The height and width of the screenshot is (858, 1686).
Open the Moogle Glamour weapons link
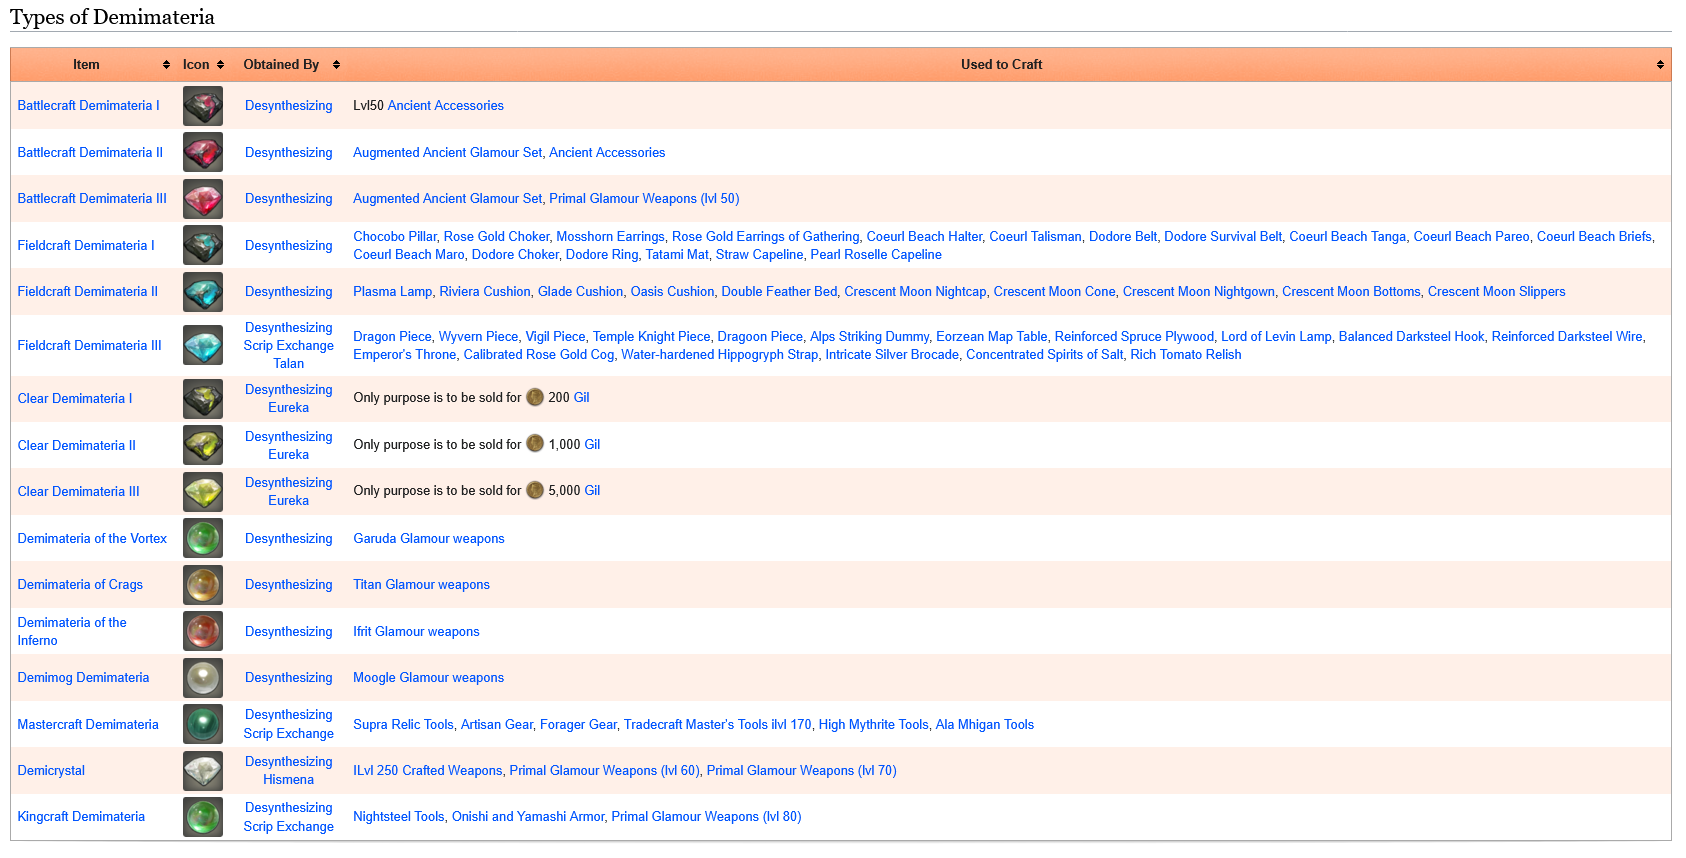point(429,678)
